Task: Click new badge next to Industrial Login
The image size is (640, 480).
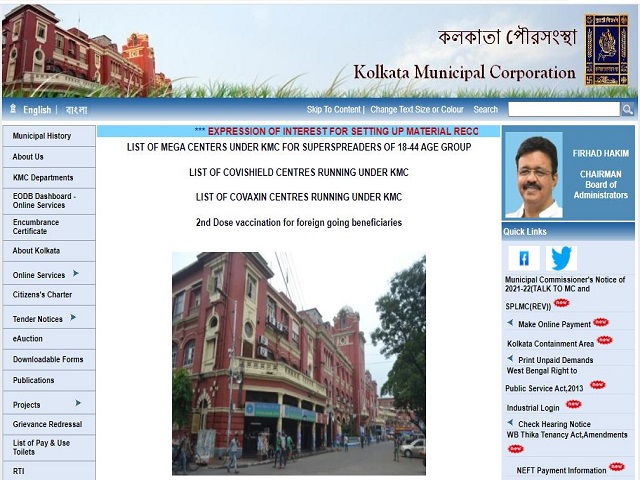Action: click(573, 404)
